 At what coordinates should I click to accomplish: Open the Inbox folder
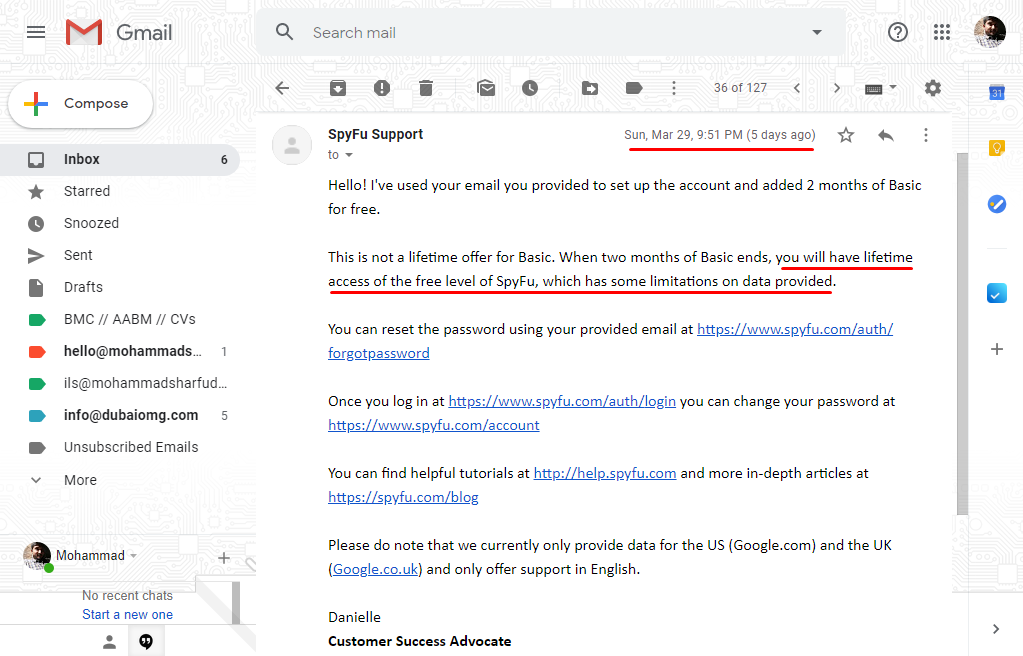[x=120, y=159]
